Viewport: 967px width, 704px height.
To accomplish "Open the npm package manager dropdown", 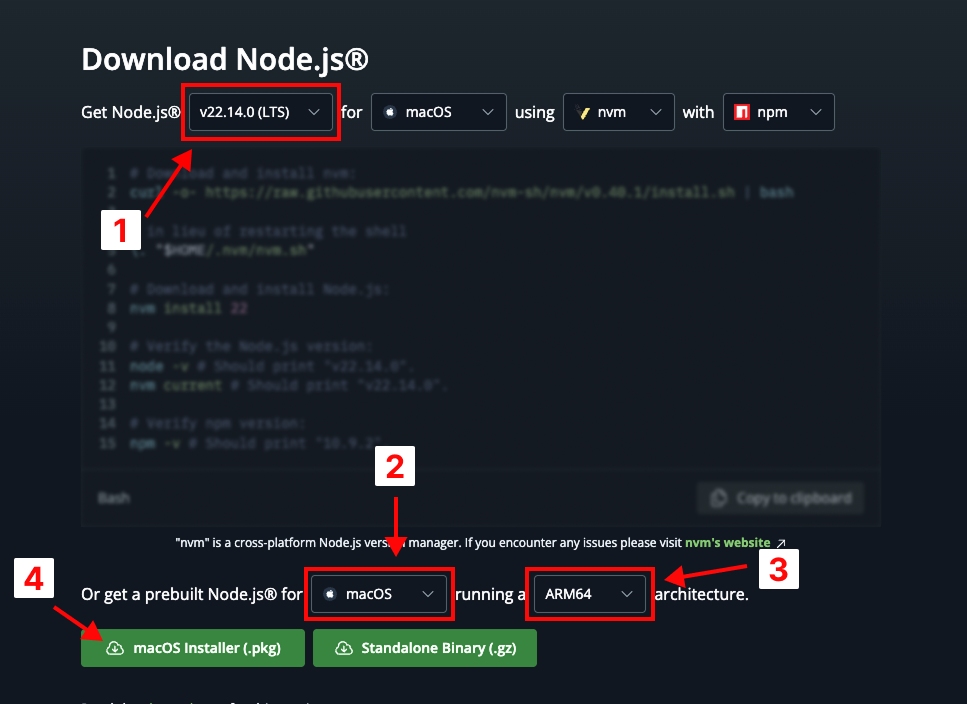I will 778,112.
